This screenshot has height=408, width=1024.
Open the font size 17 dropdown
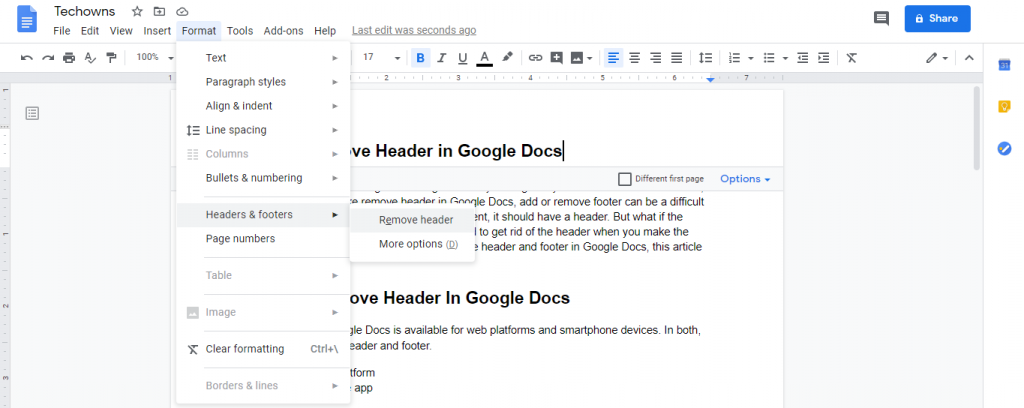click(x=381, y=57)
